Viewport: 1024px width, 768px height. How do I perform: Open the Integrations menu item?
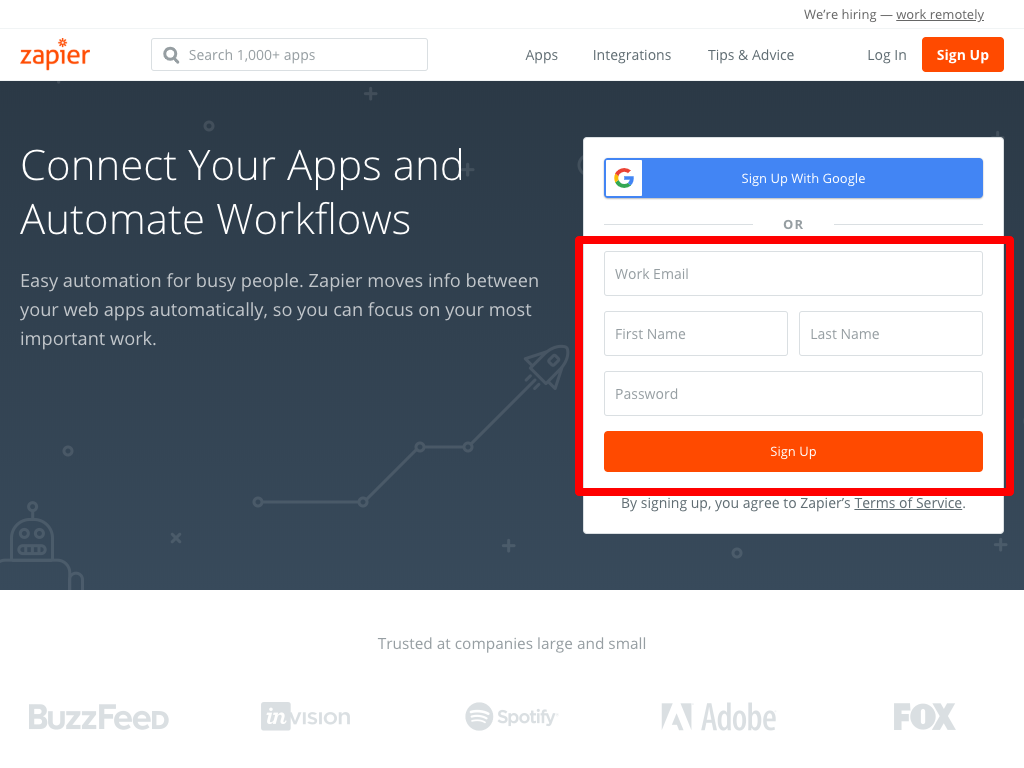click(x=632, y=55)
